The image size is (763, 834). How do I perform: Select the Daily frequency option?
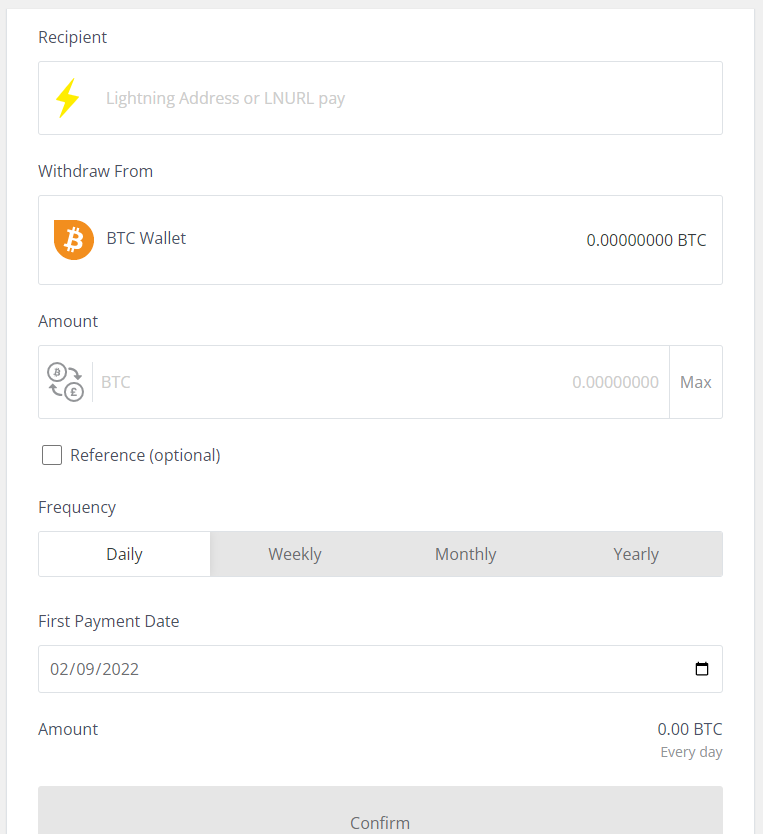point(124,554)
